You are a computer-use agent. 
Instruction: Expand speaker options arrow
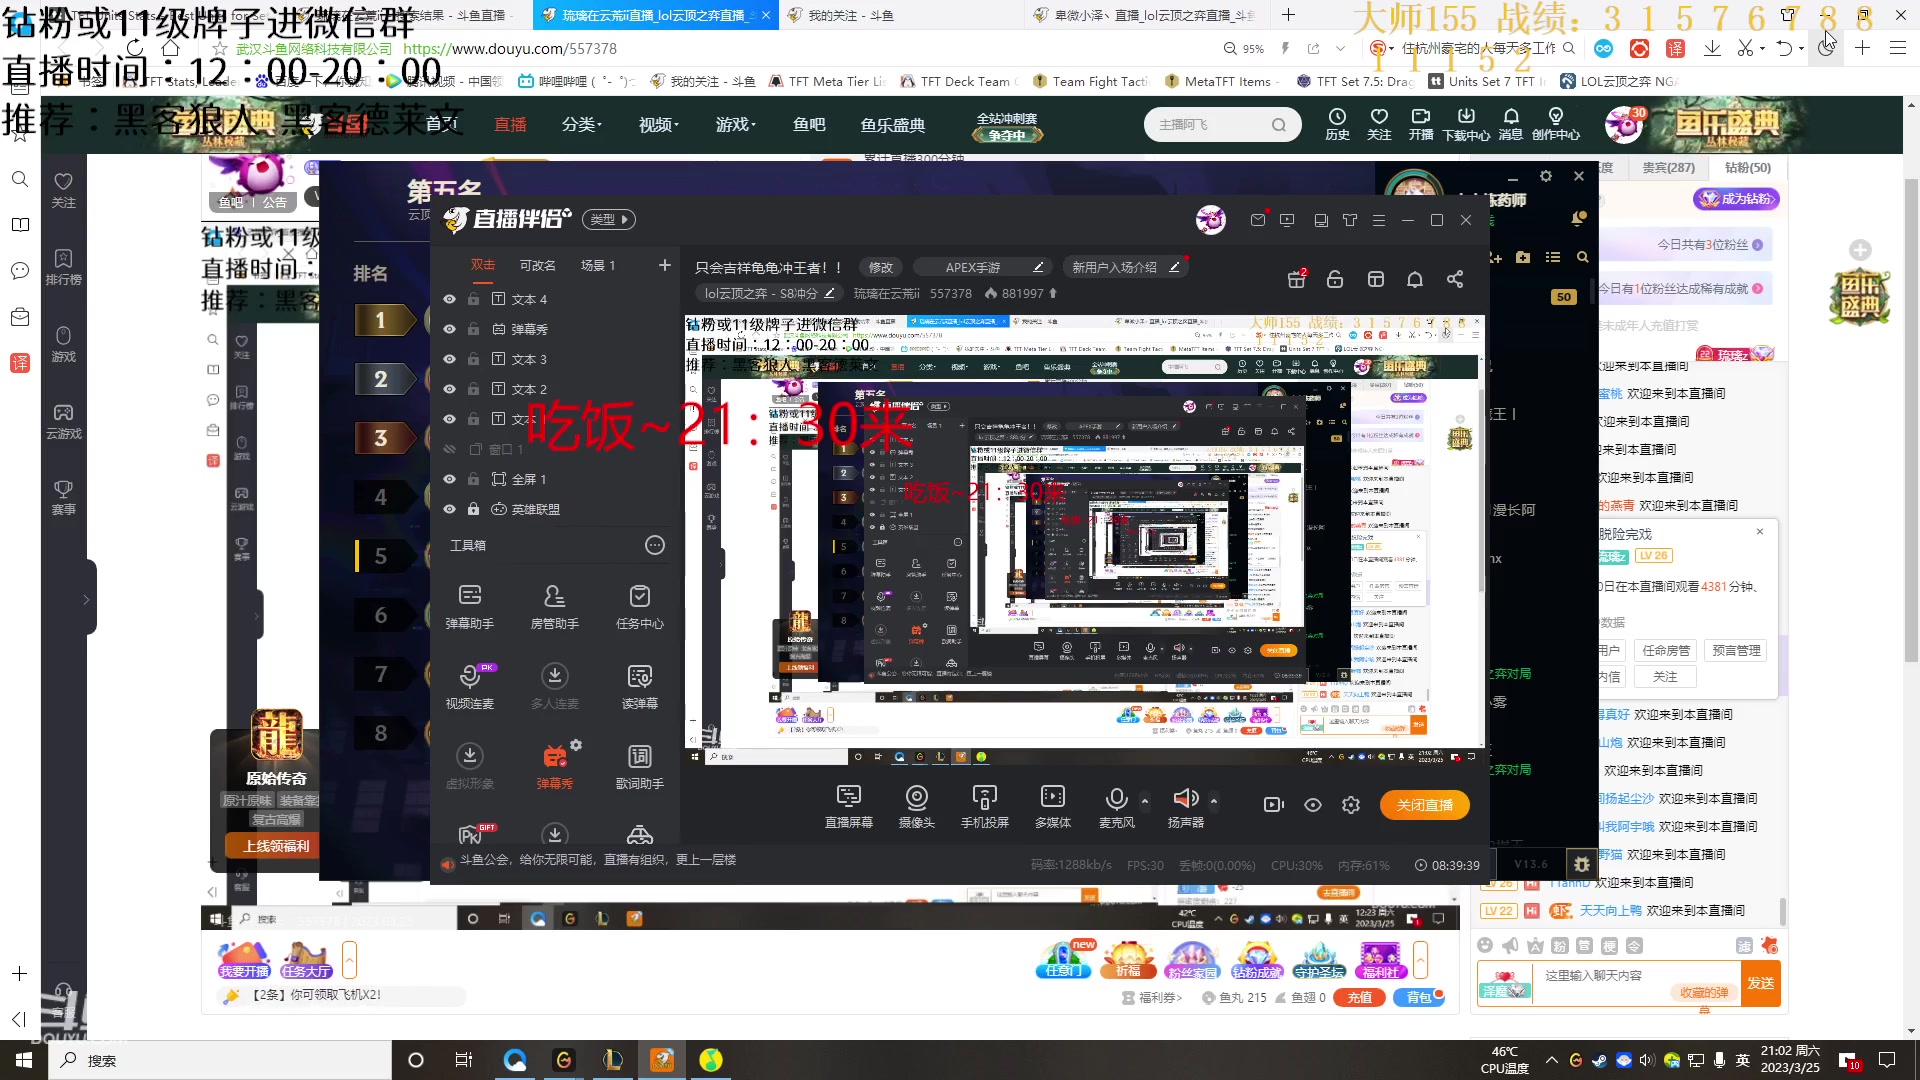click(x=1214, y=801)
